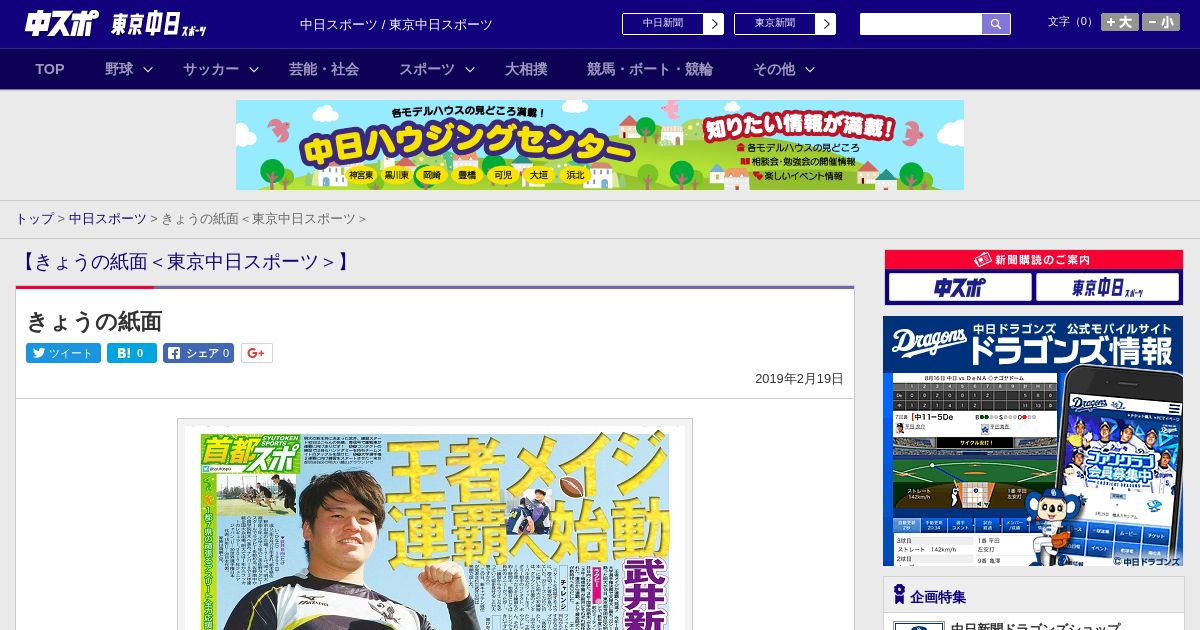The image size is (1200, 630).
Task: Open the newspaper front page image
Action: pos(435,525)
